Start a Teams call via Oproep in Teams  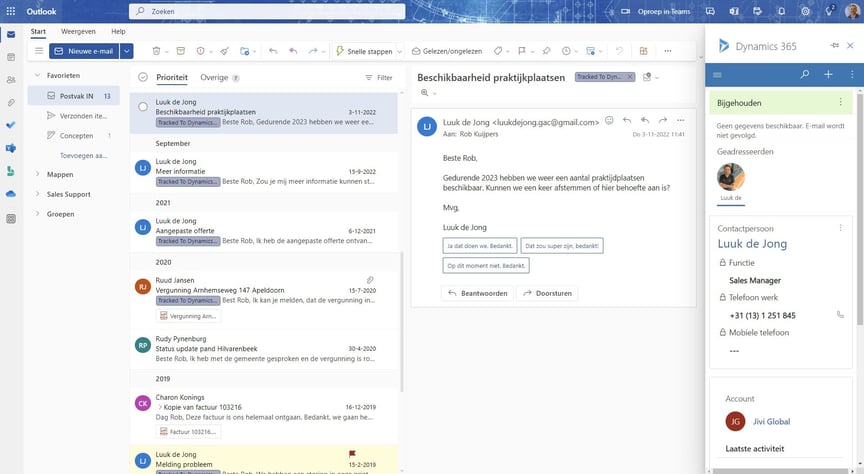pos(656,11)
